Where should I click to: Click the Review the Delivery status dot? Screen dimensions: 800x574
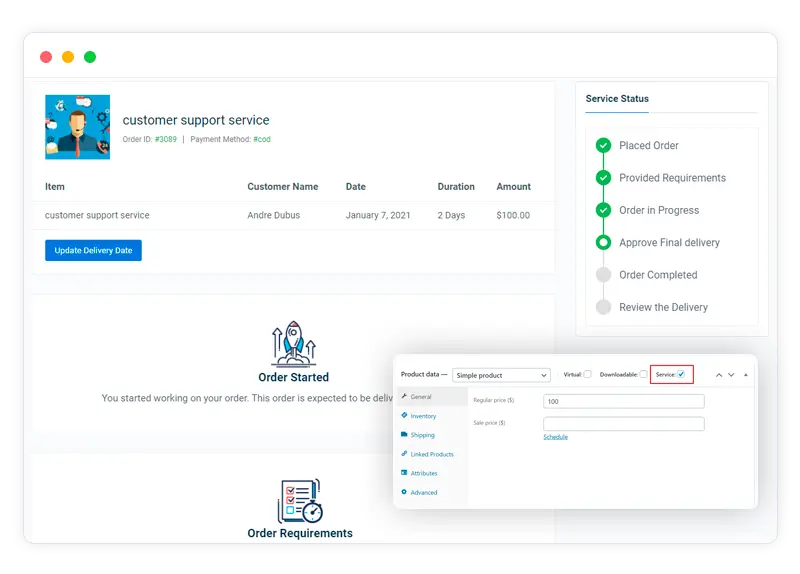click(603, 308)
